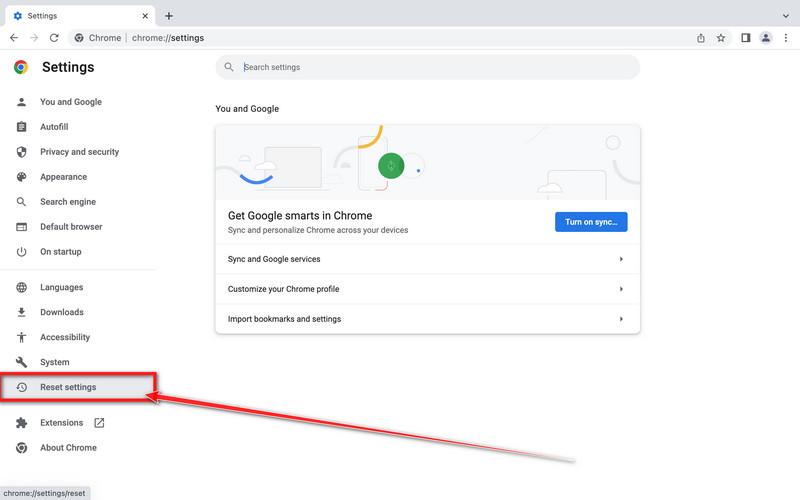
Task: Open new tab with plus button
Action: tap(169, 16)
